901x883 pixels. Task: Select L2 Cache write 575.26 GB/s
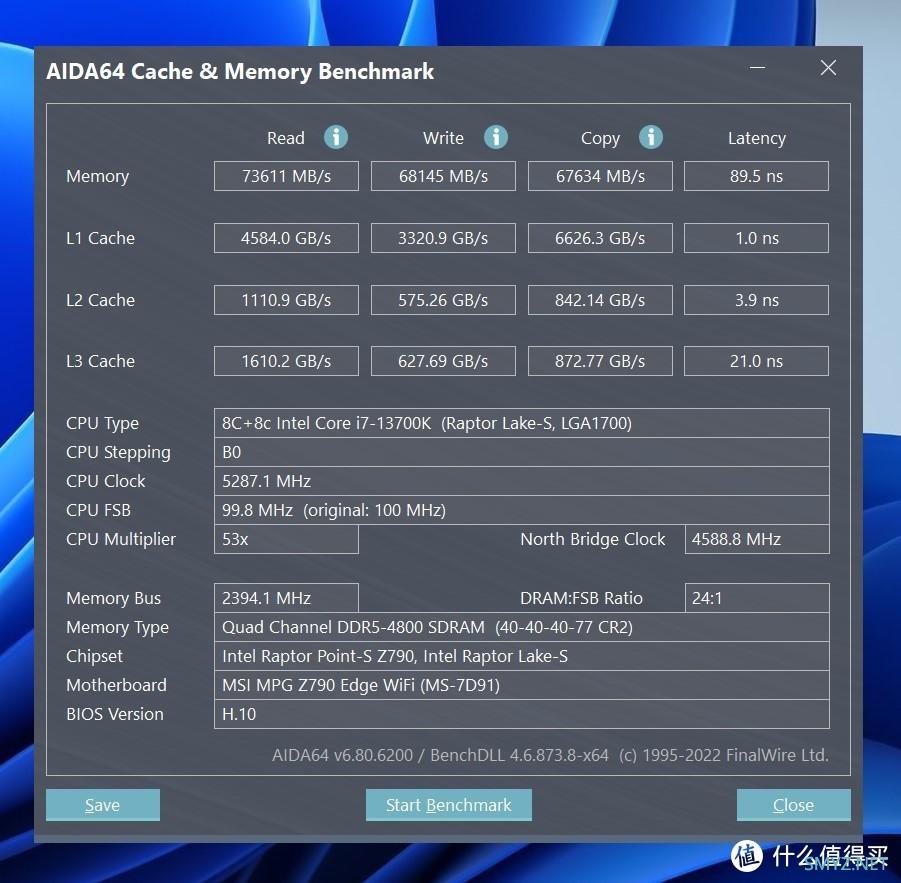coord(443,300)
